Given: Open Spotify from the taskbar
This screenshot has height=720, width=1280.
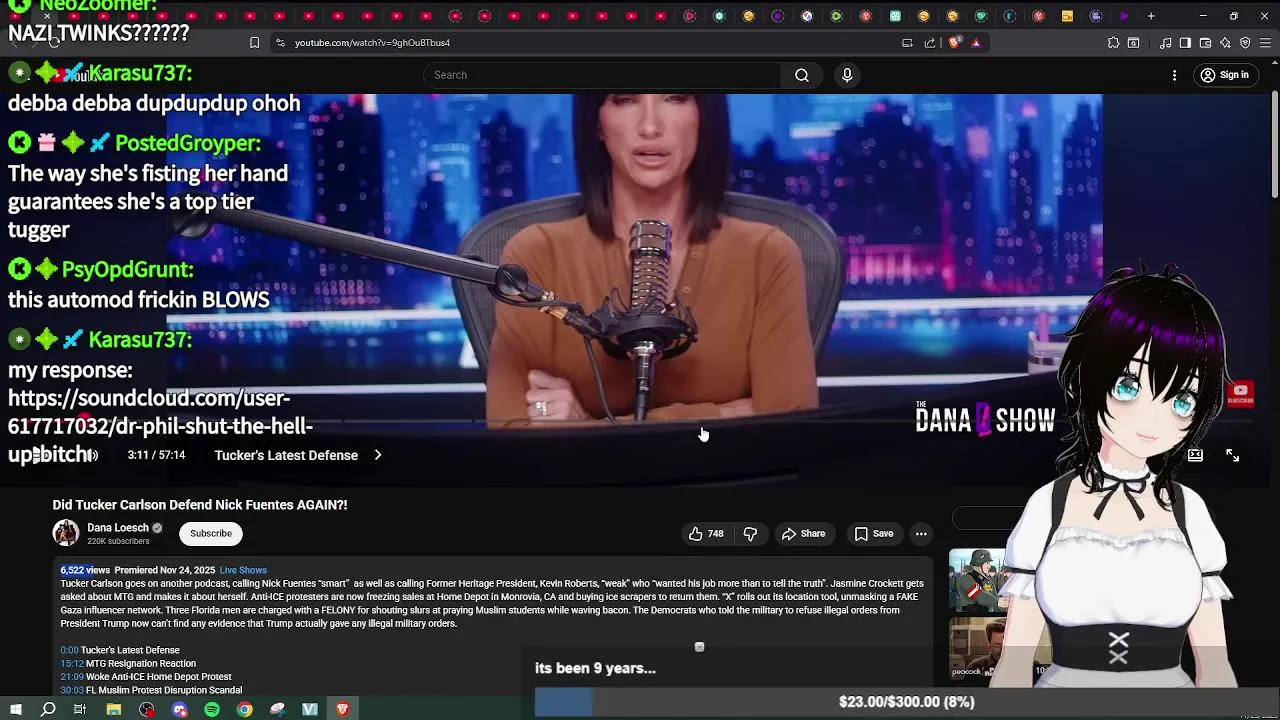Looking at the screenshot, I should (x=212, y=709).
